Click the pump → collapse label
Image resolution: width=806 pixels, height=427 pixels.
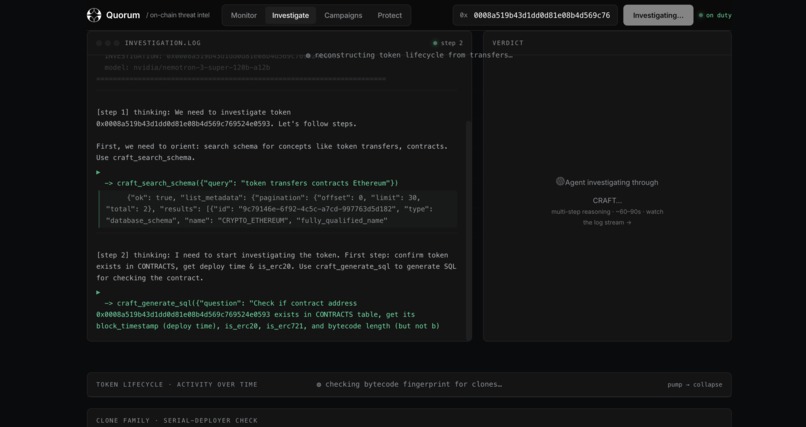tap(694, 384)
